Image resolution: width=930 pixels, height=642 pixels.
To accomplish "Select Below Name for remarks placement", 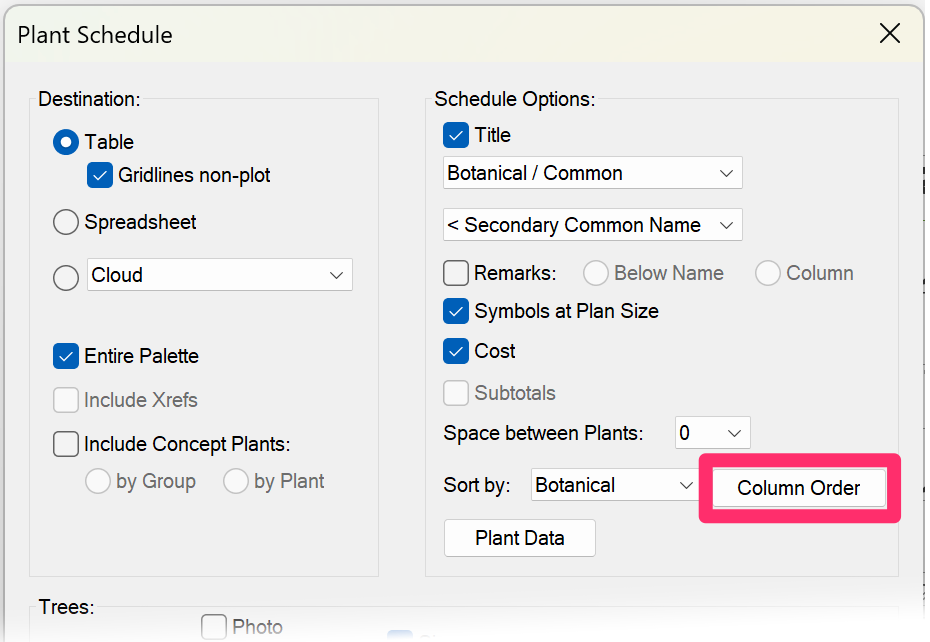I will point(596,272).
